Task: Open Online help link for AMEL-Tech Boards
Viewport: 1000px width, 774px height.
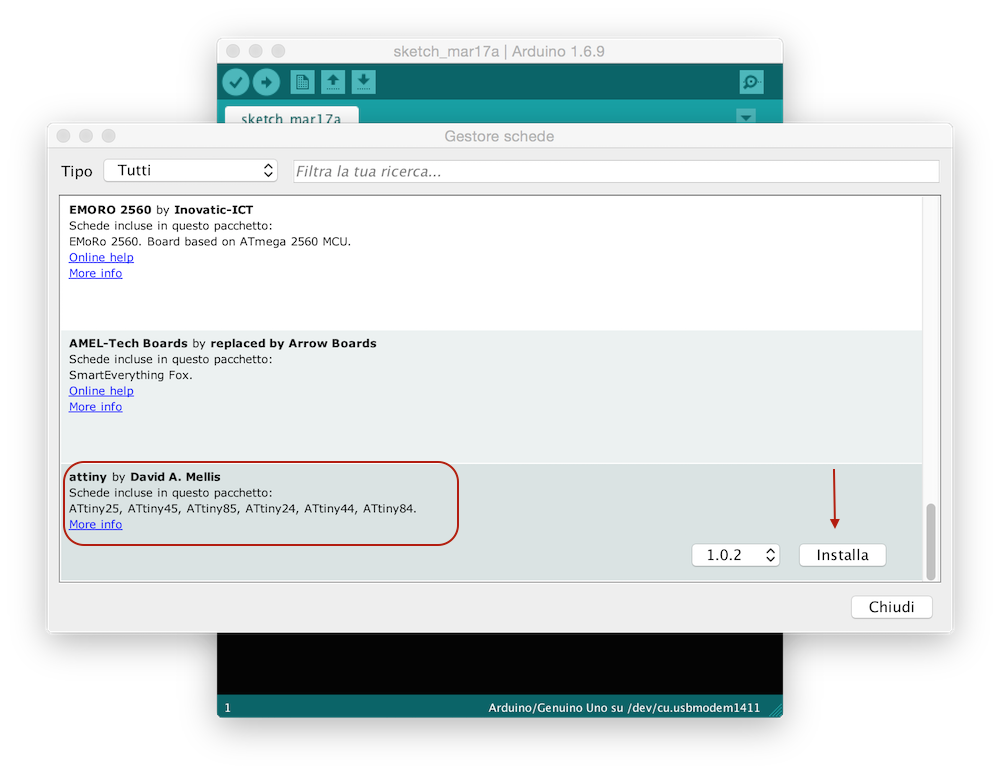Action: pos(101,391)
